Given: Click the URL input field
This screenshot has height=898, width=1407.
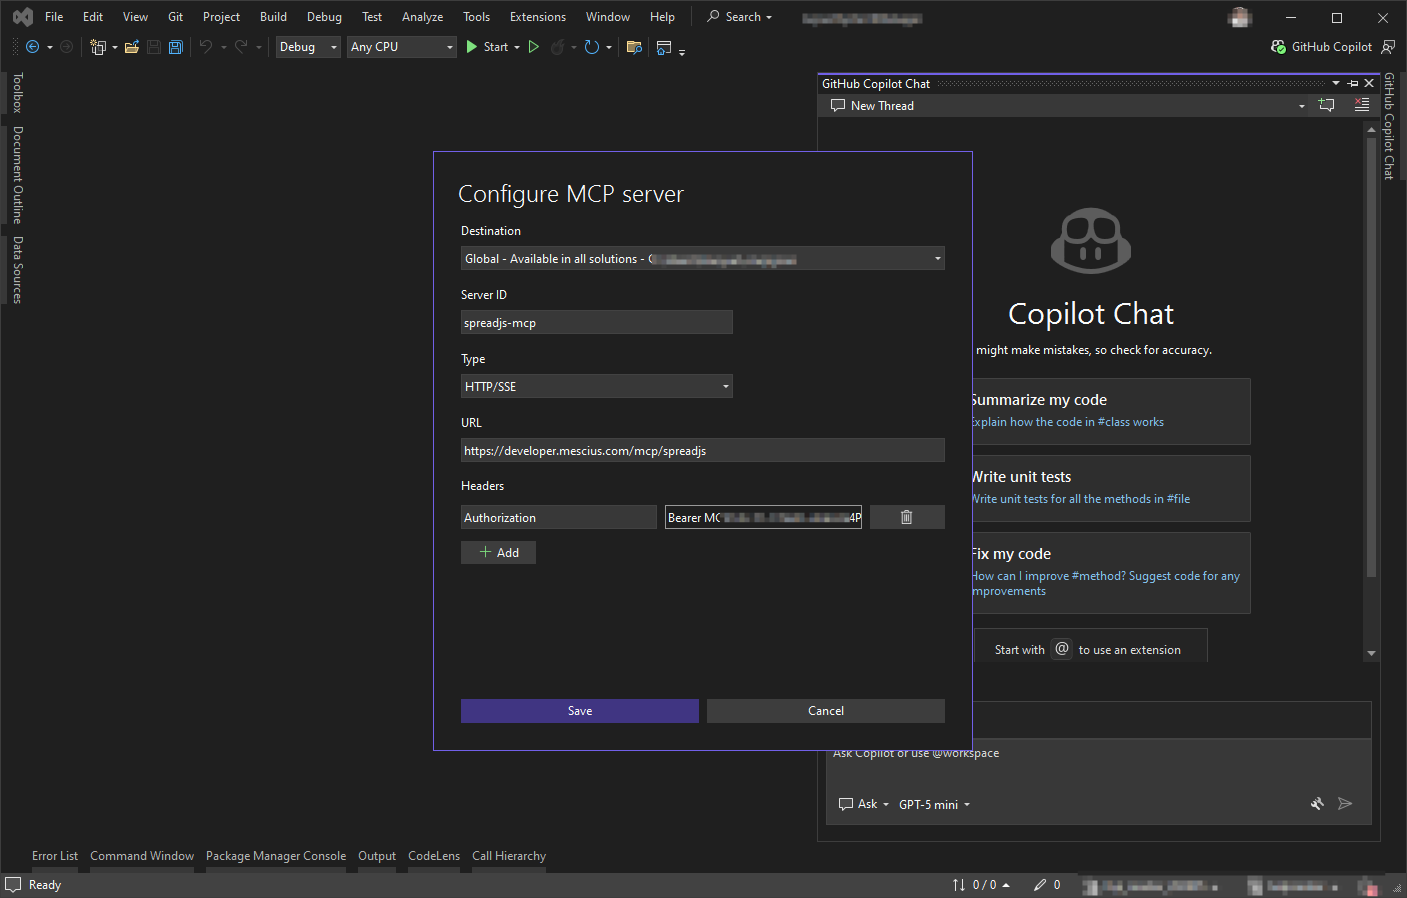Looking at the screenshot, I should click(703, 450).
